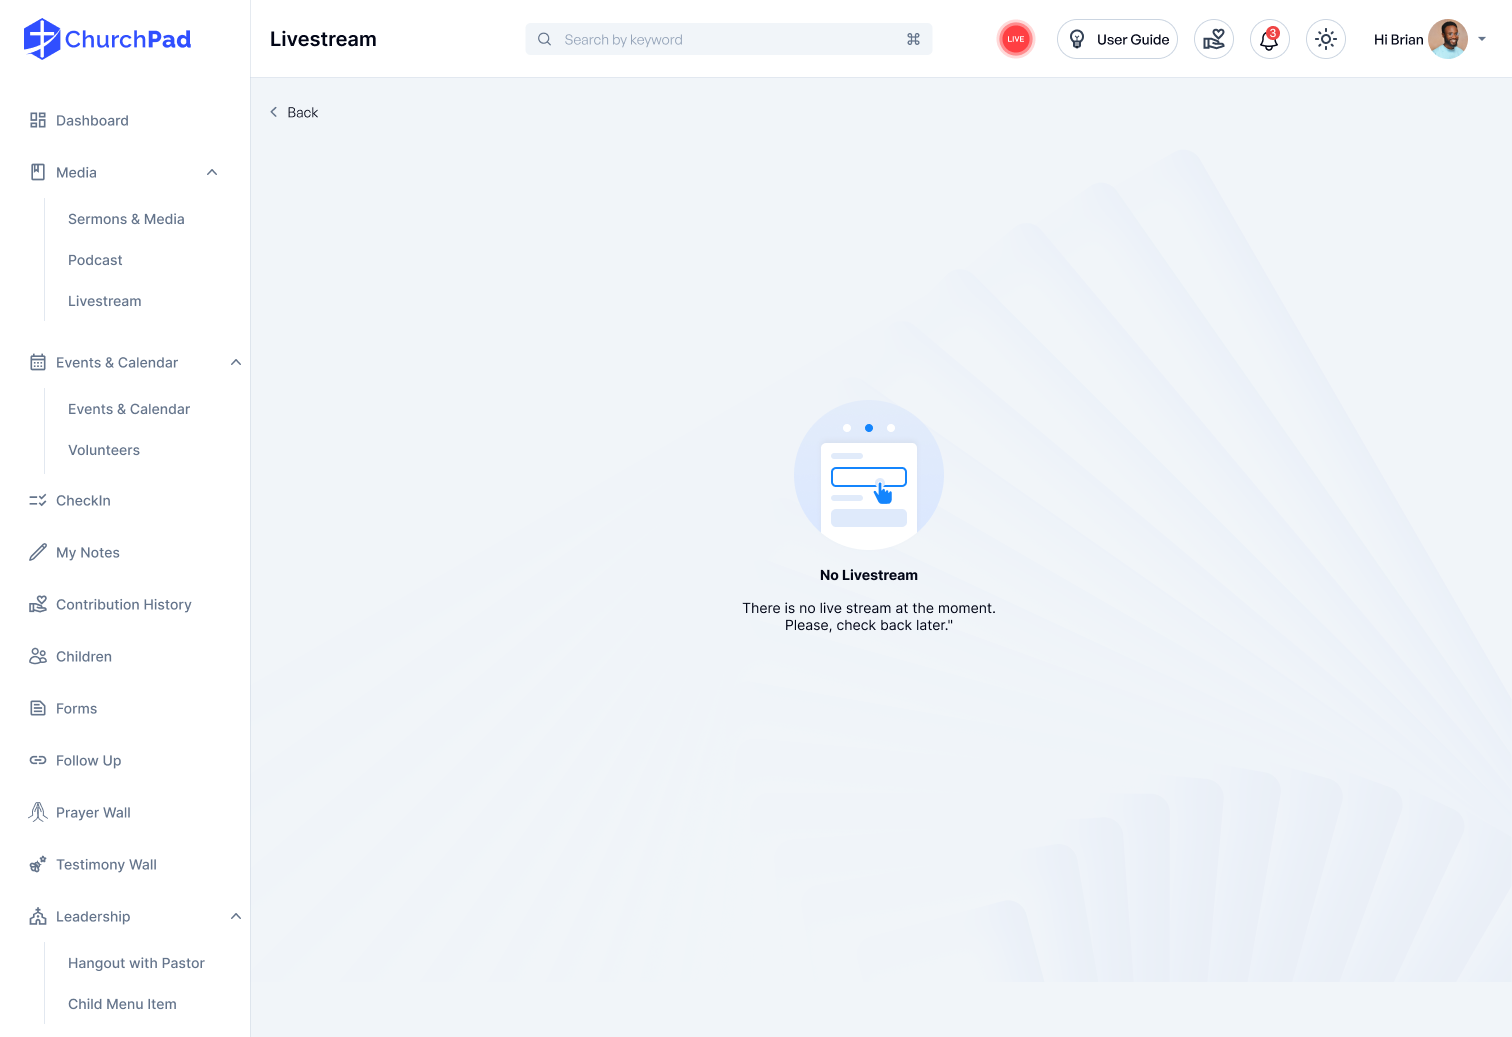Open Sermons & Media in the sidebar

(x=126, y=219)
